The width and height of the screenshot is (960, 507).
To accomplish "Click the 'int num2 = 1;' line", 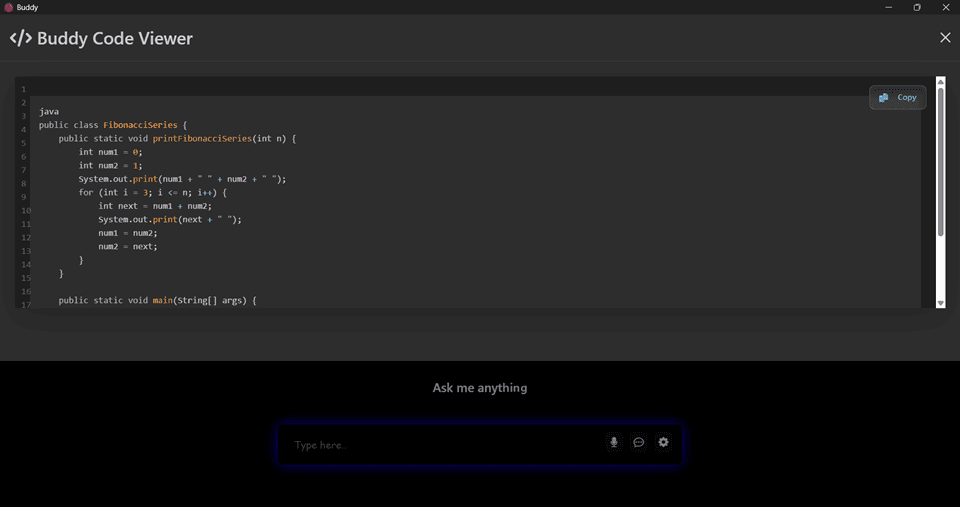I will (x=110, y=165).
